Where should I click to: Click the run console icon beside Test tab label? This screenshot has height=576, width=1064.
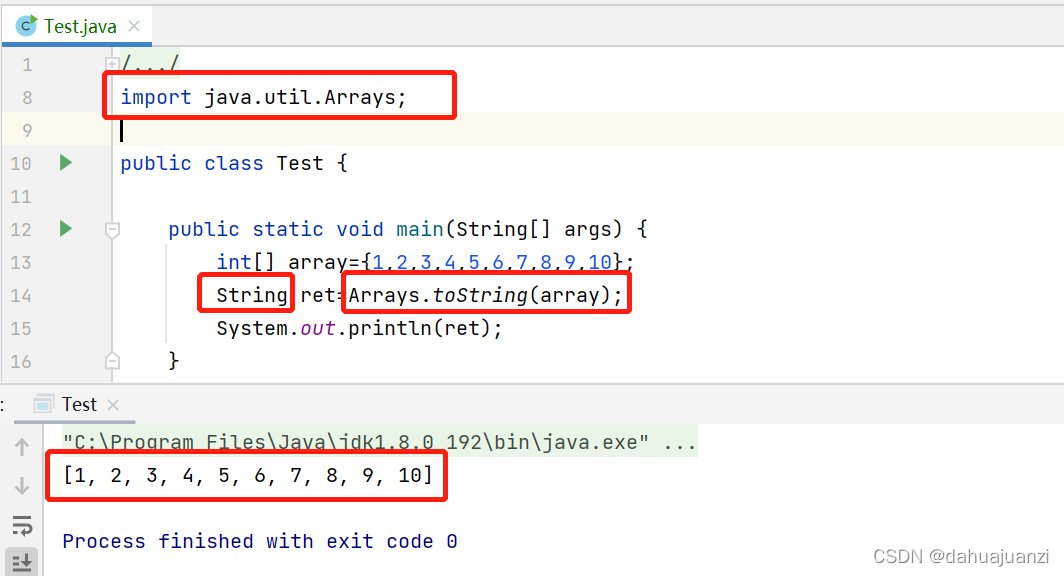[42, 404]
